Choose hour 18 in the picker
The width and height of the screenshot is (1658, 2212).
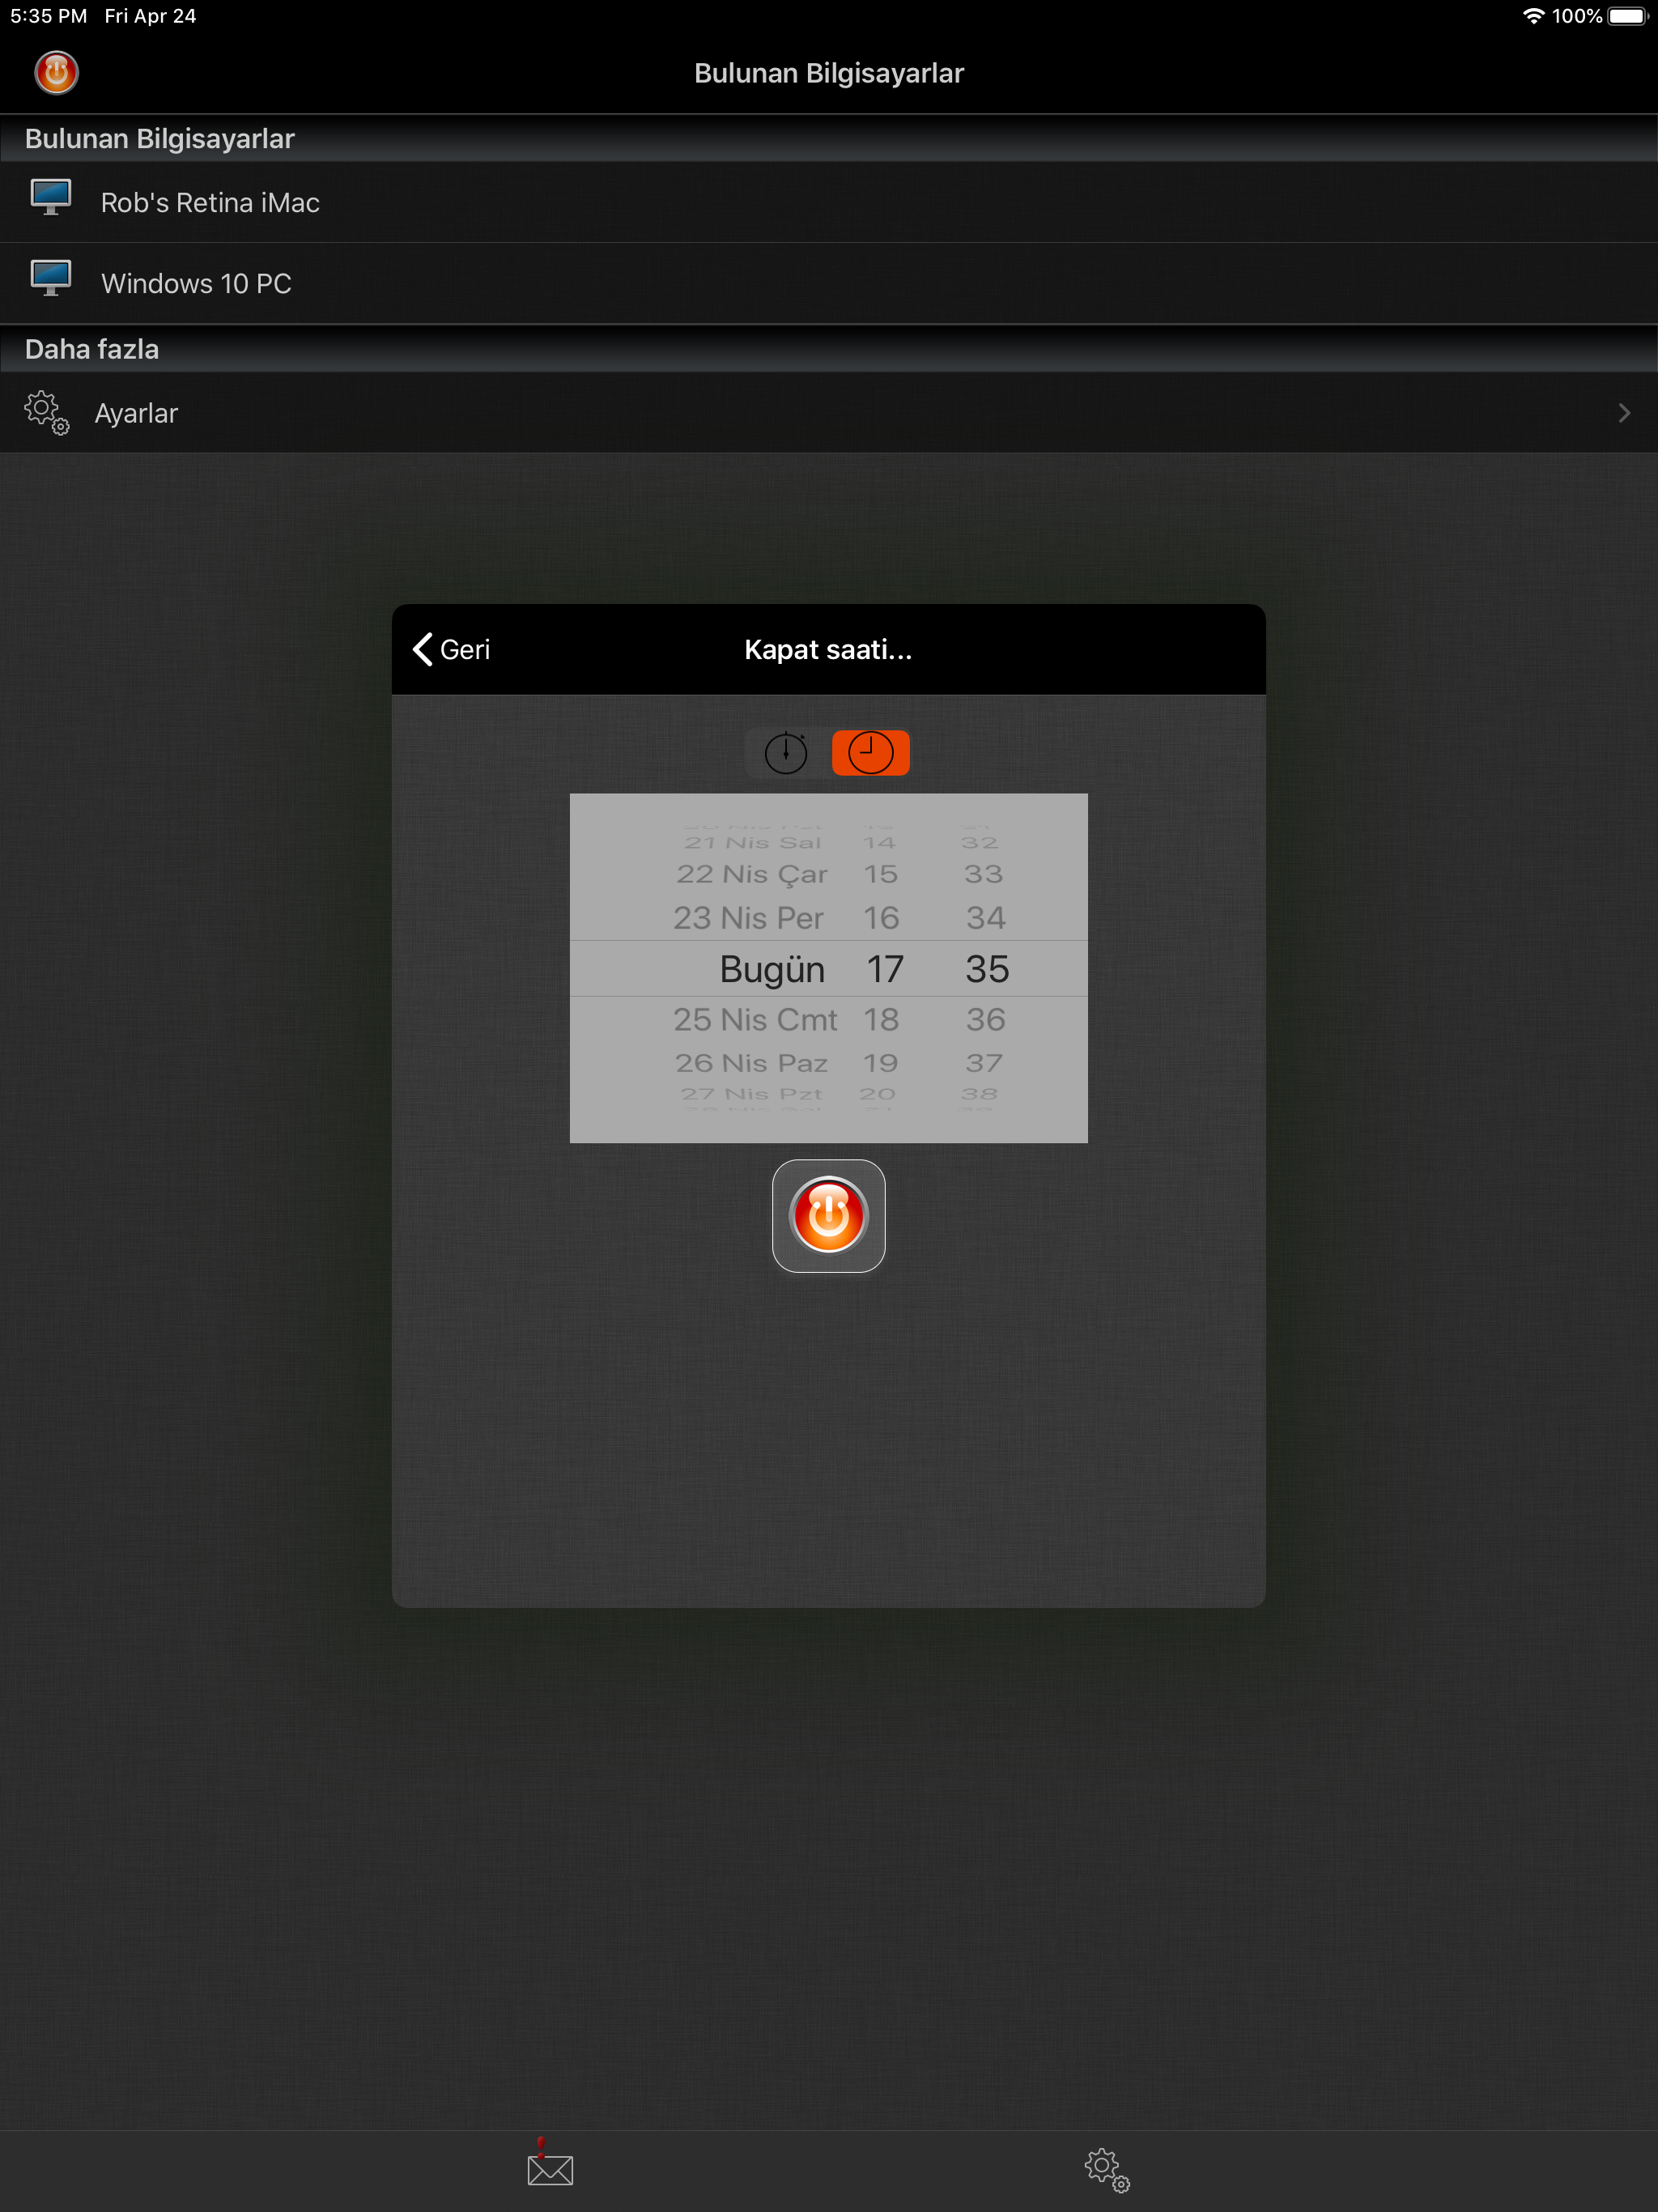coord(881,1019)
